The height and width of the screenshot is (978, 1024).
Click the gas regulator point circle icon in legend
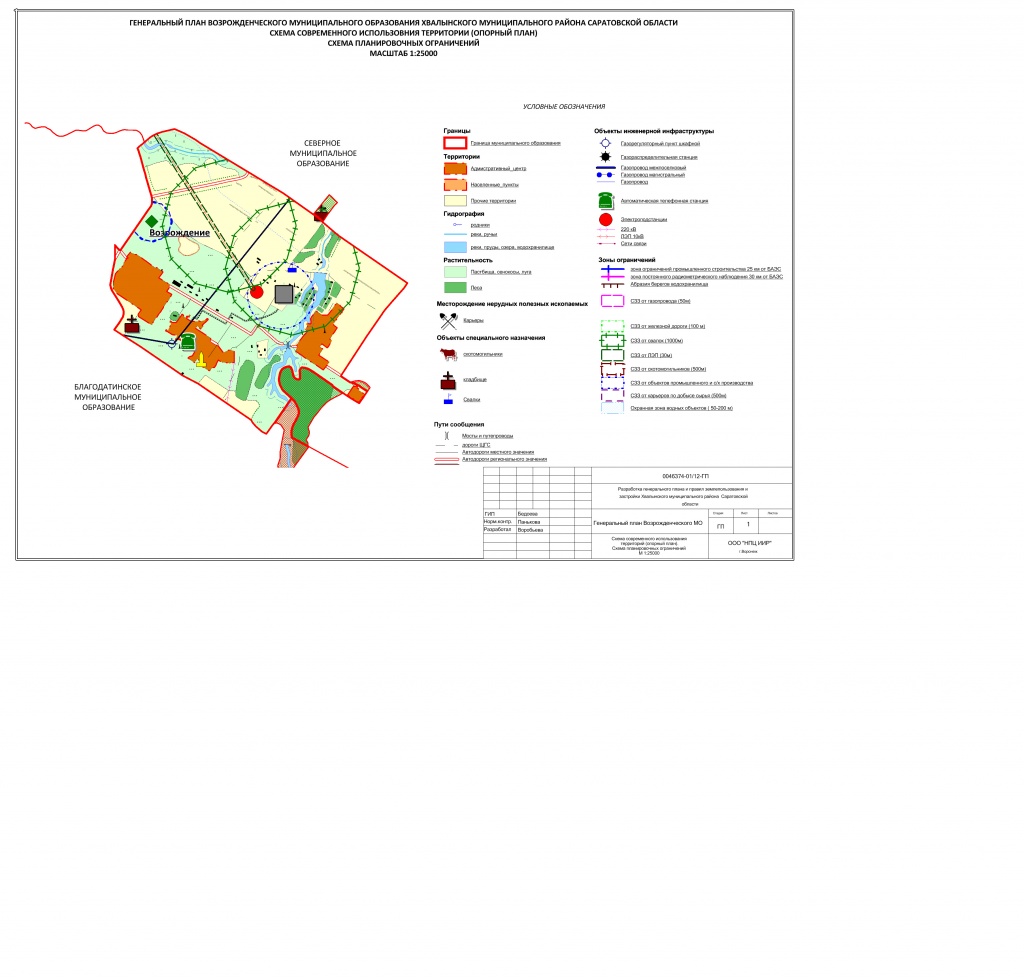click(605, 144)
